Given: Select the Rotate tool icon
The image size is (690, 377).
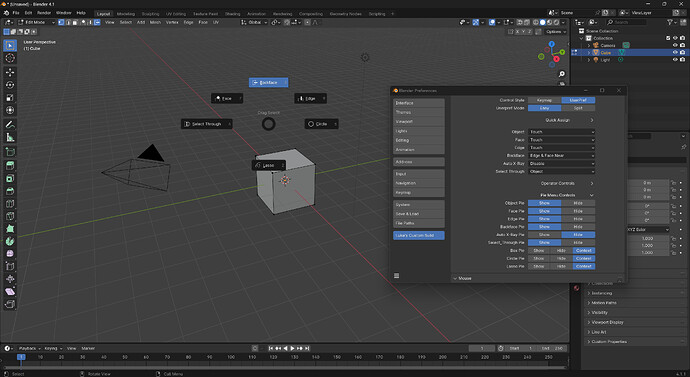Looking at the screenshot, I should tap(10, 85).
